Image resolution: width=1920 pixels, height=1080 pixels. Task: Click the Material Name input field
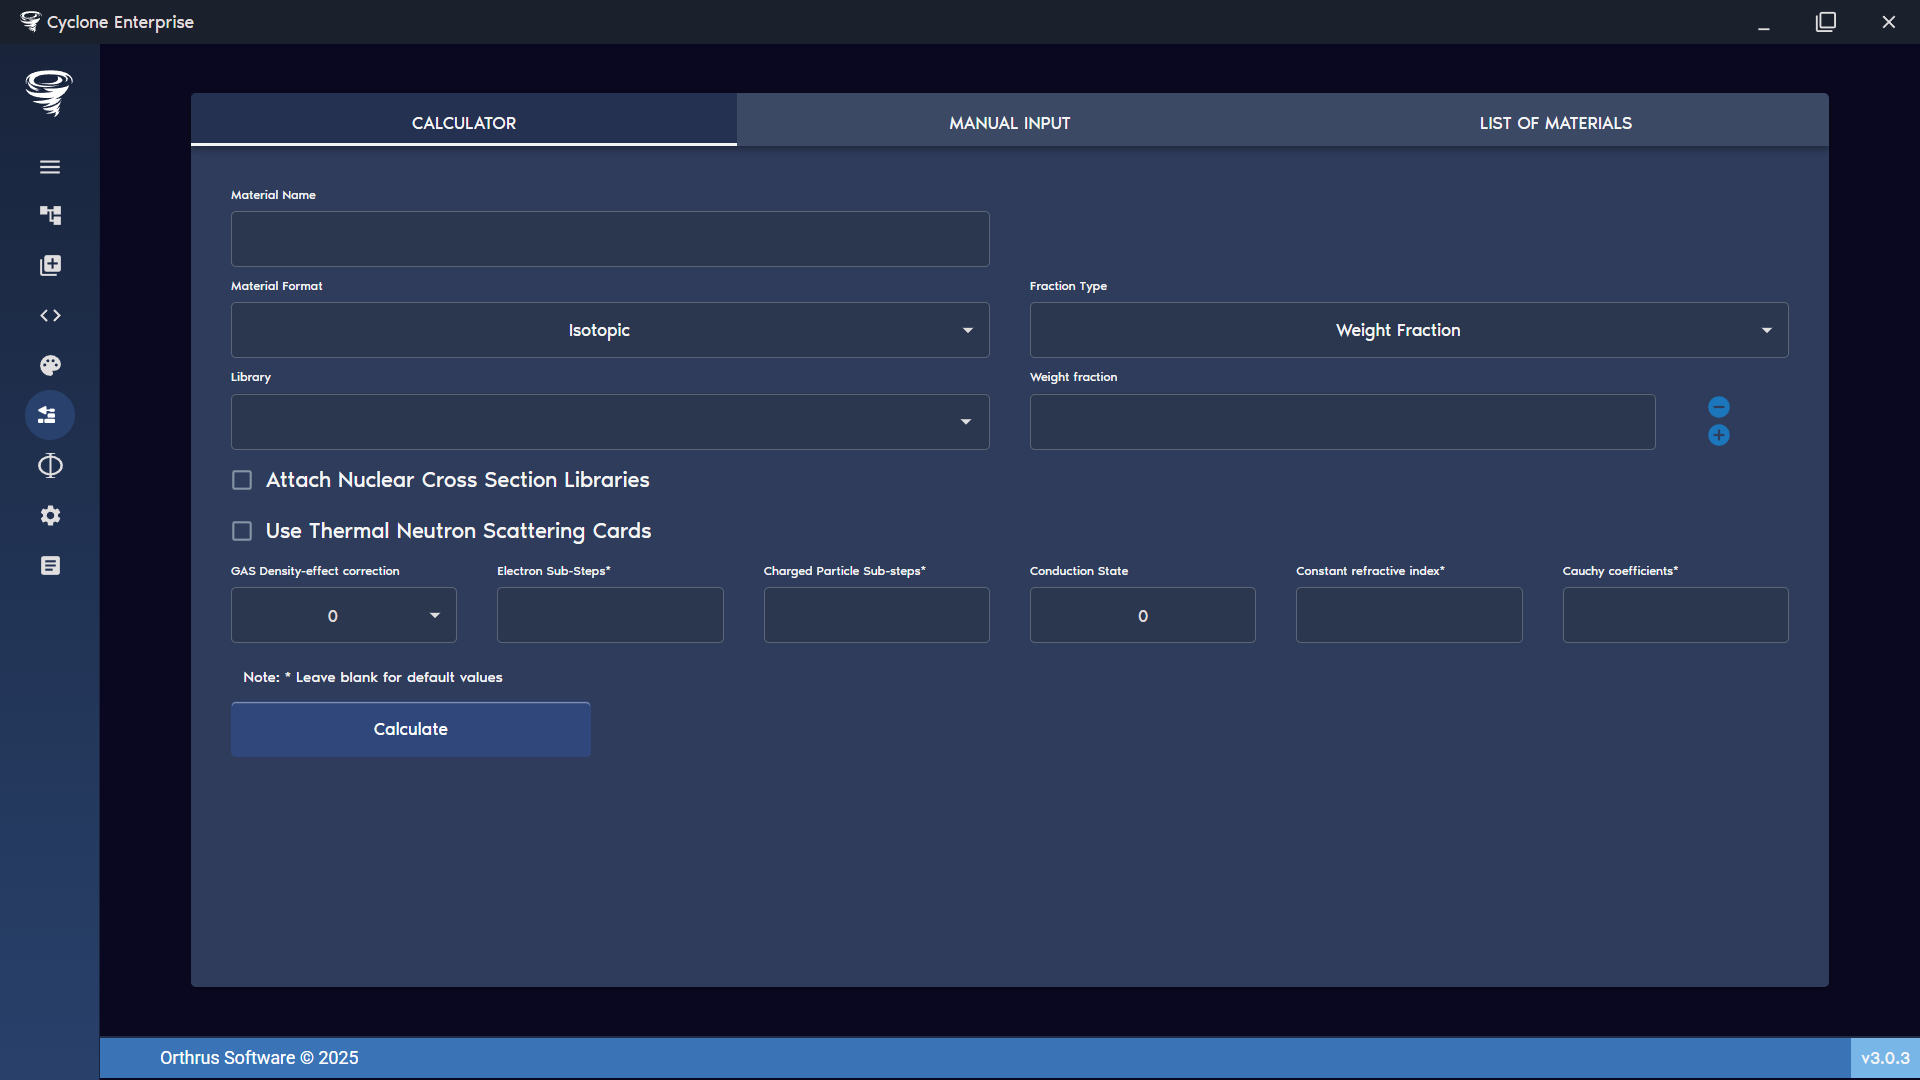[609, 239]
